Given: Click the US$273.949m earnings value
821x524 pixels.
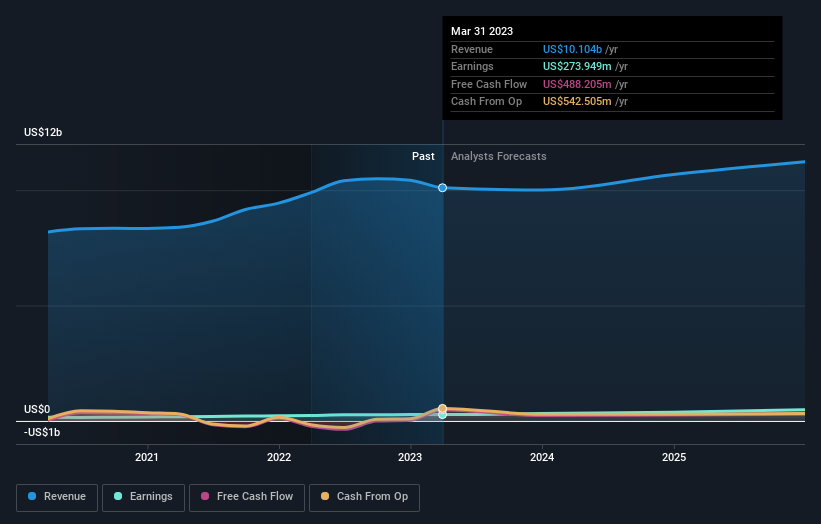Looking at the screenshot, I should pyautogui.click(x=577, y=66).
